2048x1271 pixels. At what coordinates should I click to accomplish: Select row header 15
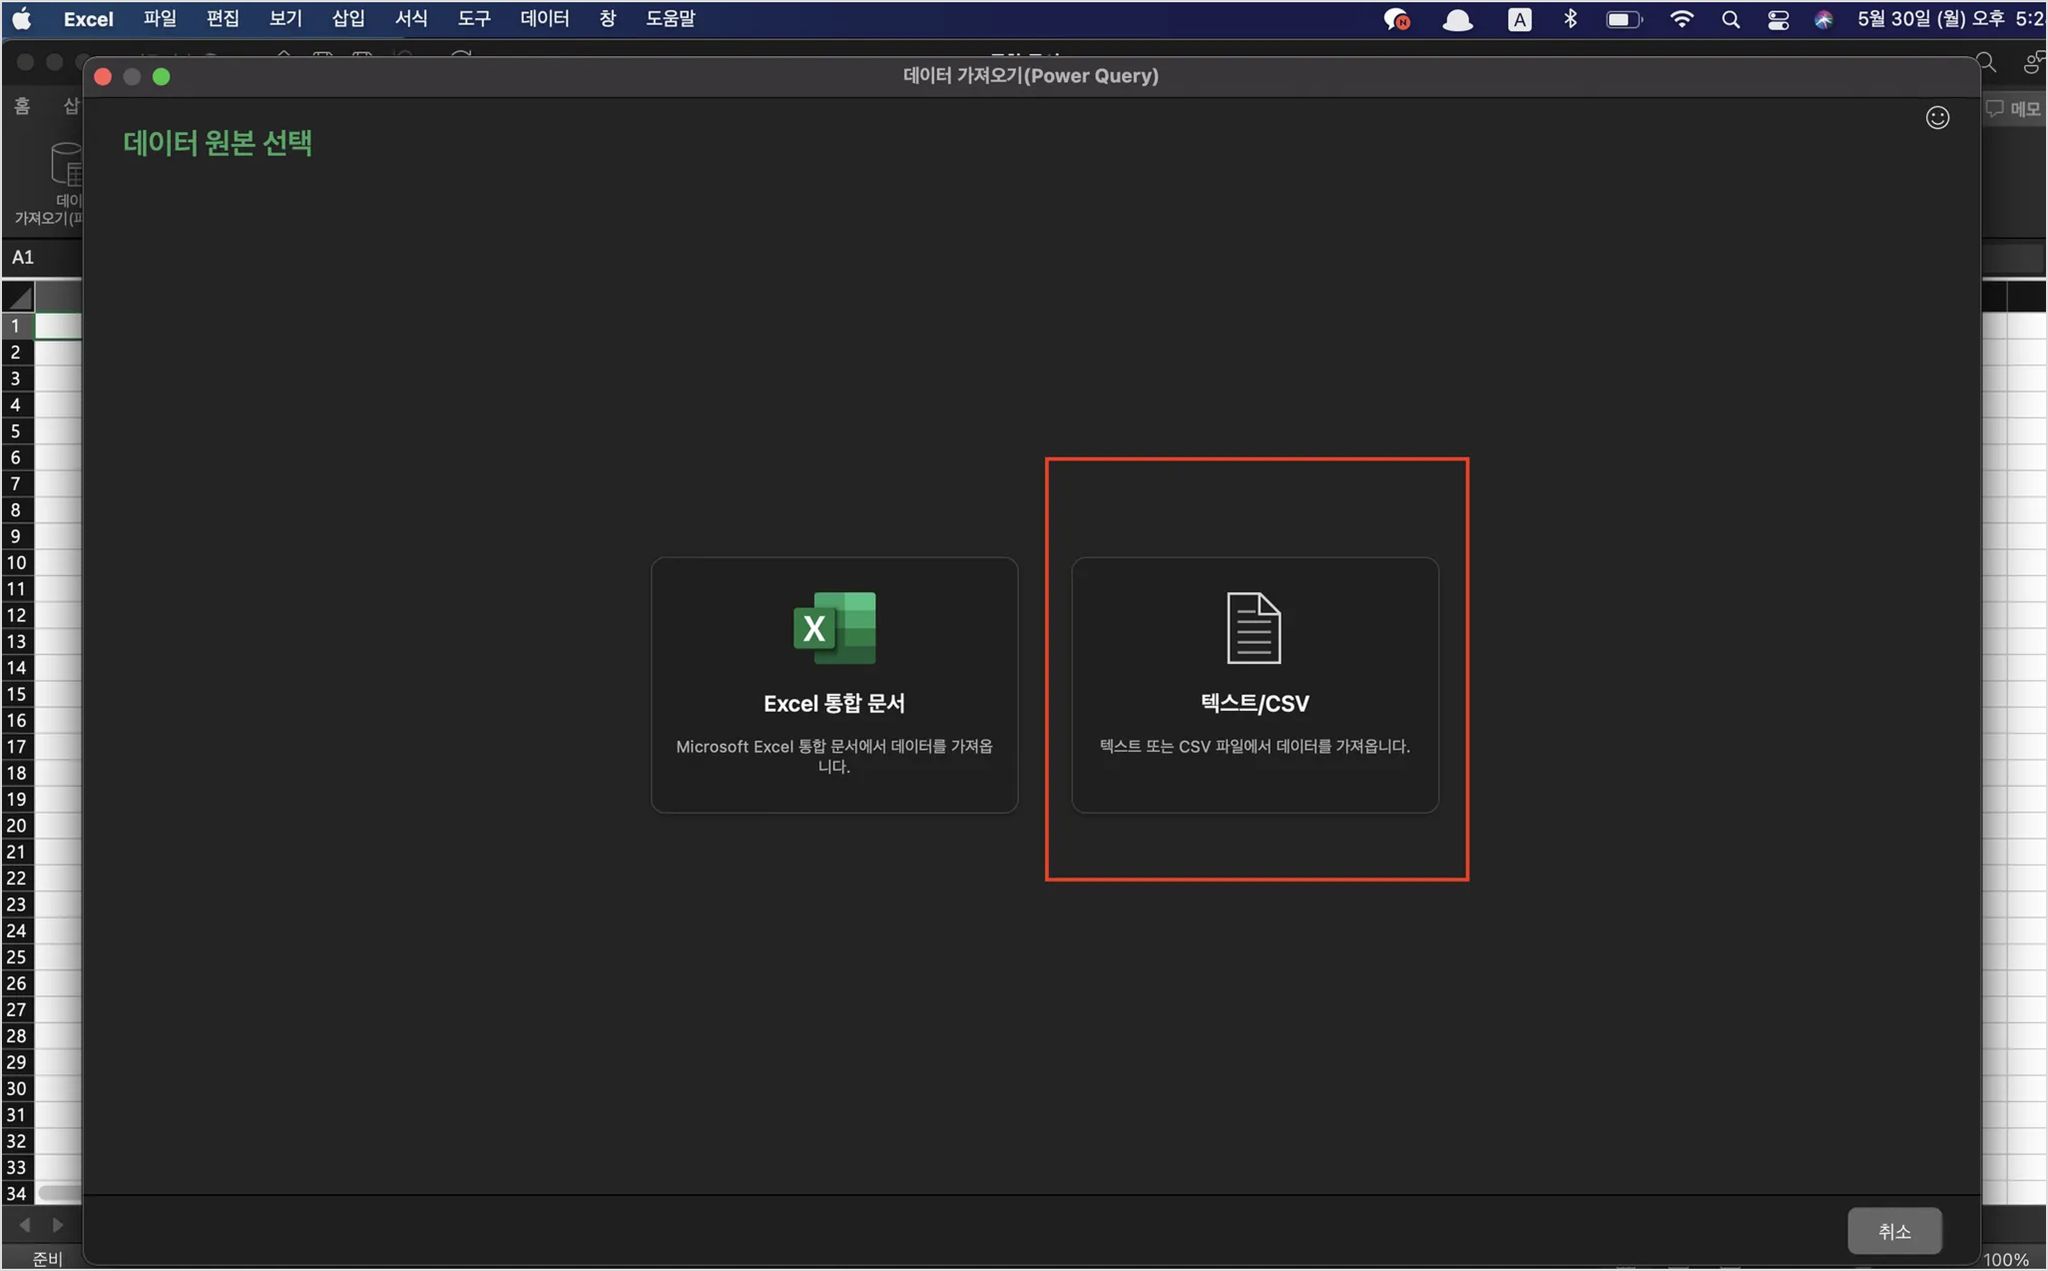click(x=16, y=694)
